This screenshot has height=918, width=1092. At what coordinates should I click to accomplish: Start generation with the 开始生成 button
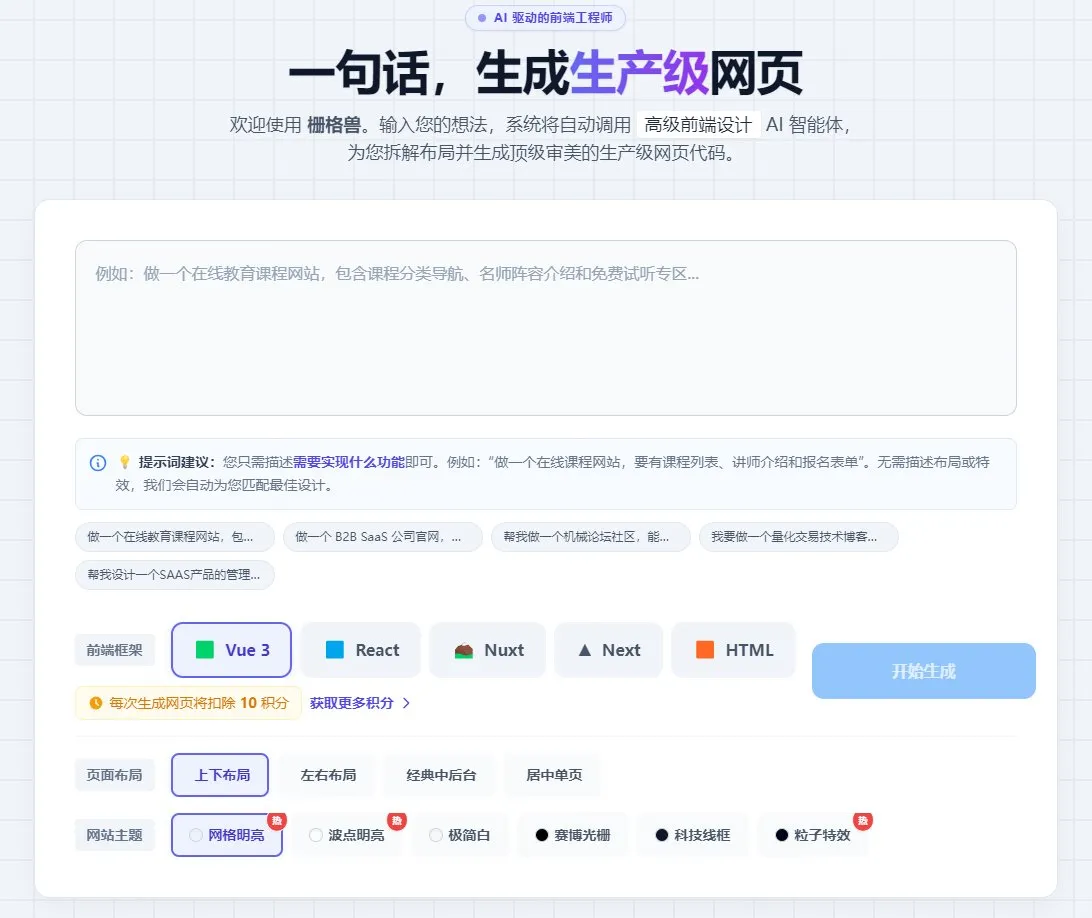[x=923, y=671]
